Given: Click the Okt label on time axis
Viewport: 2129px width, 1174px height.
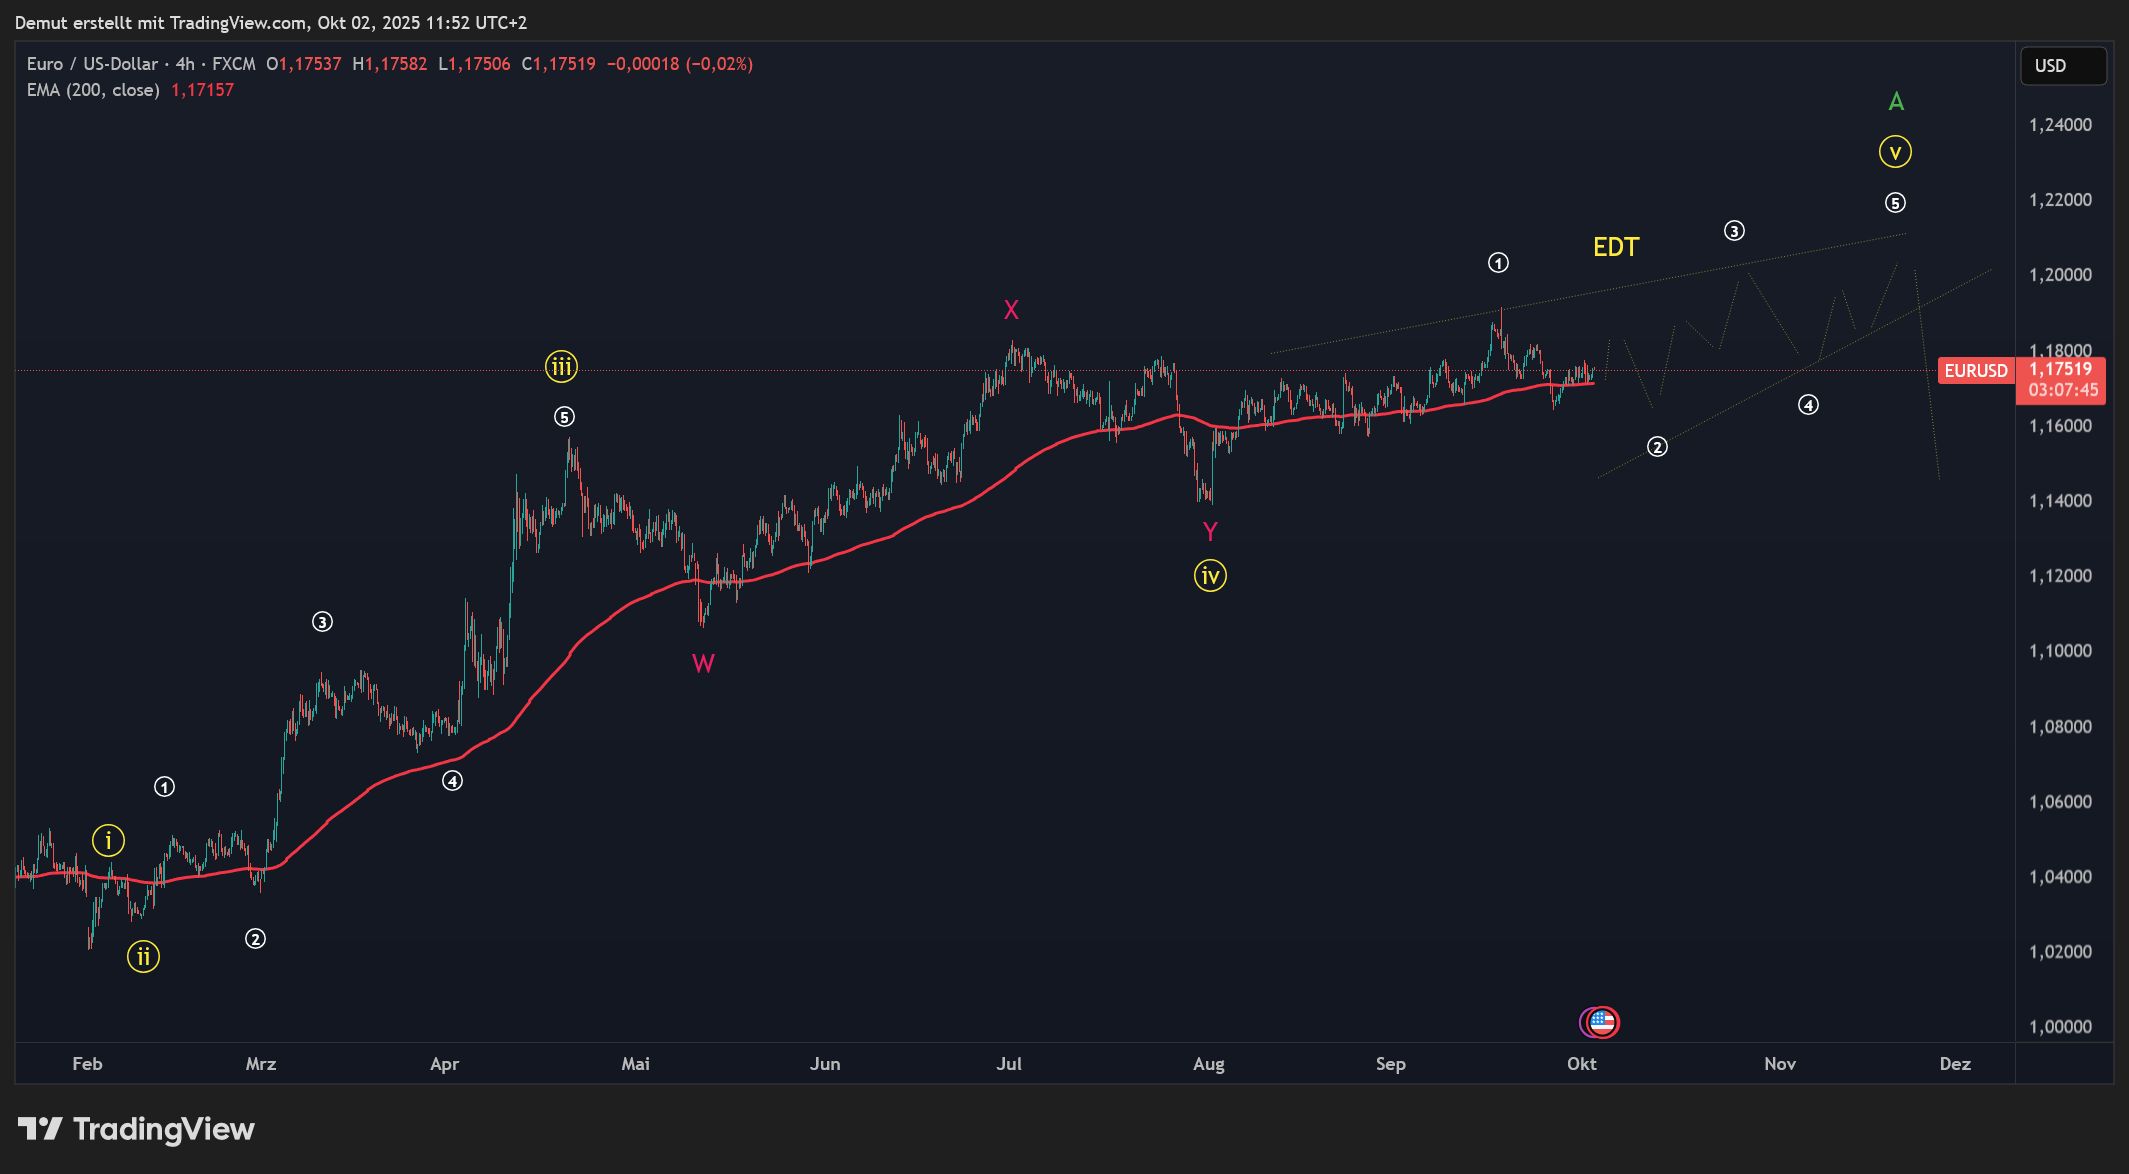Looking at the screenshot, I should tap(1581, 1064).
